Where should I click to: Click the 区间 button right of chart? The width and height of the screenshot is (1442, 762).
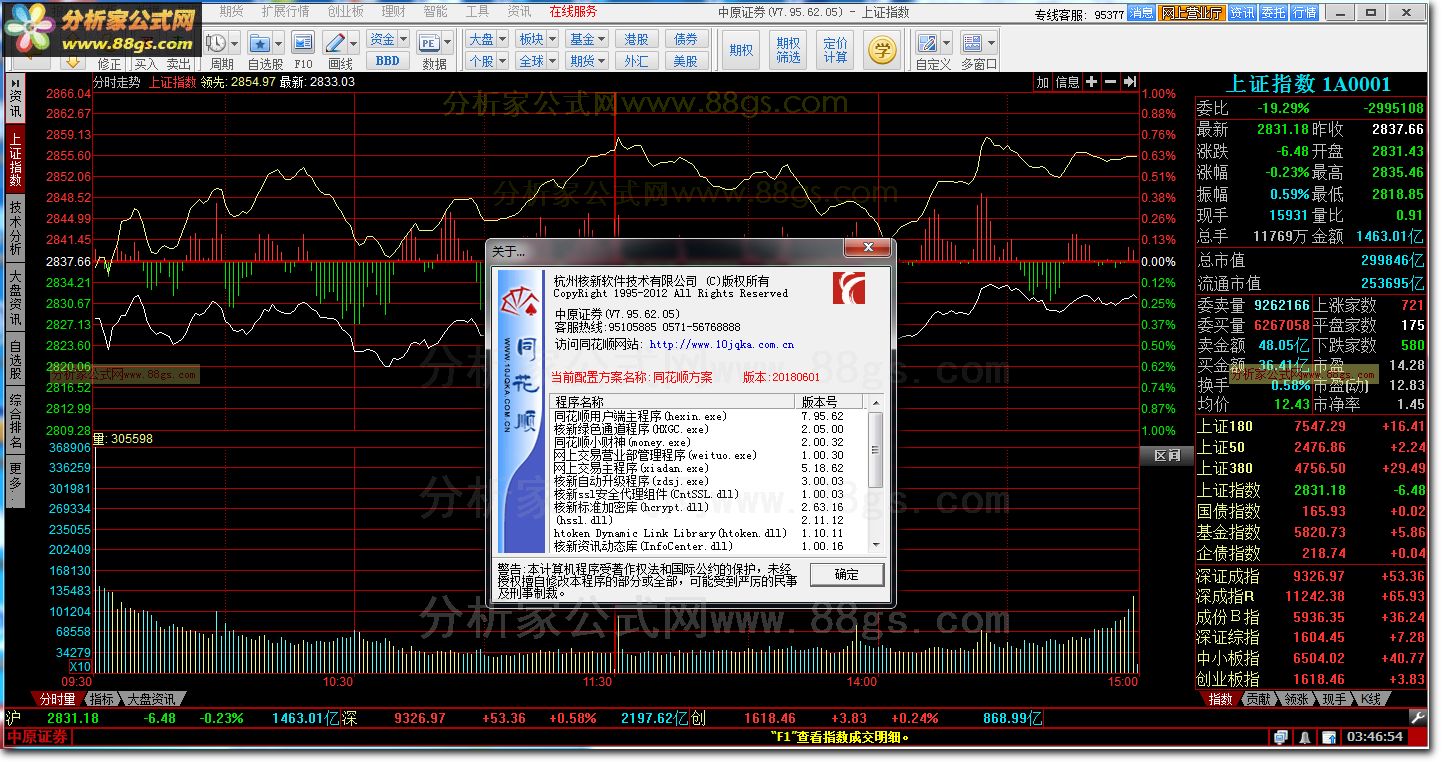[x=1166, y=455]
